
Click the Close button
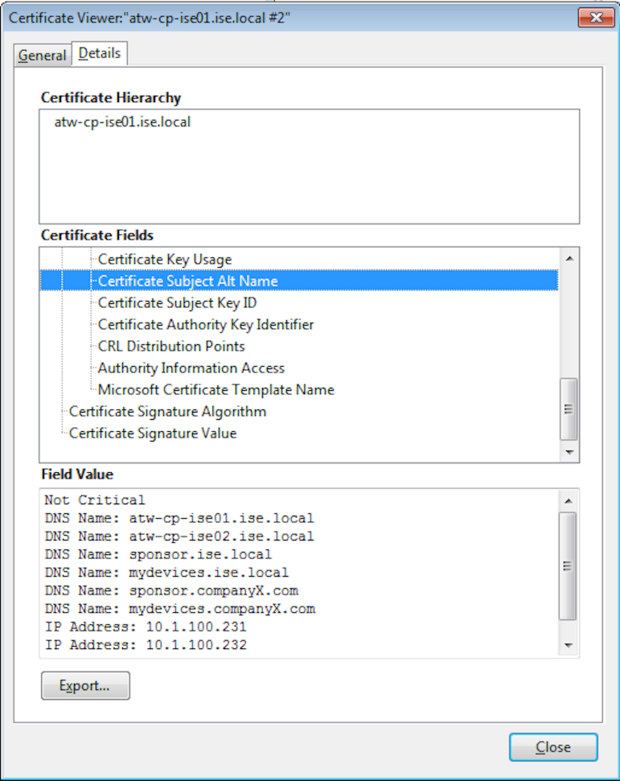pos(553,747)
